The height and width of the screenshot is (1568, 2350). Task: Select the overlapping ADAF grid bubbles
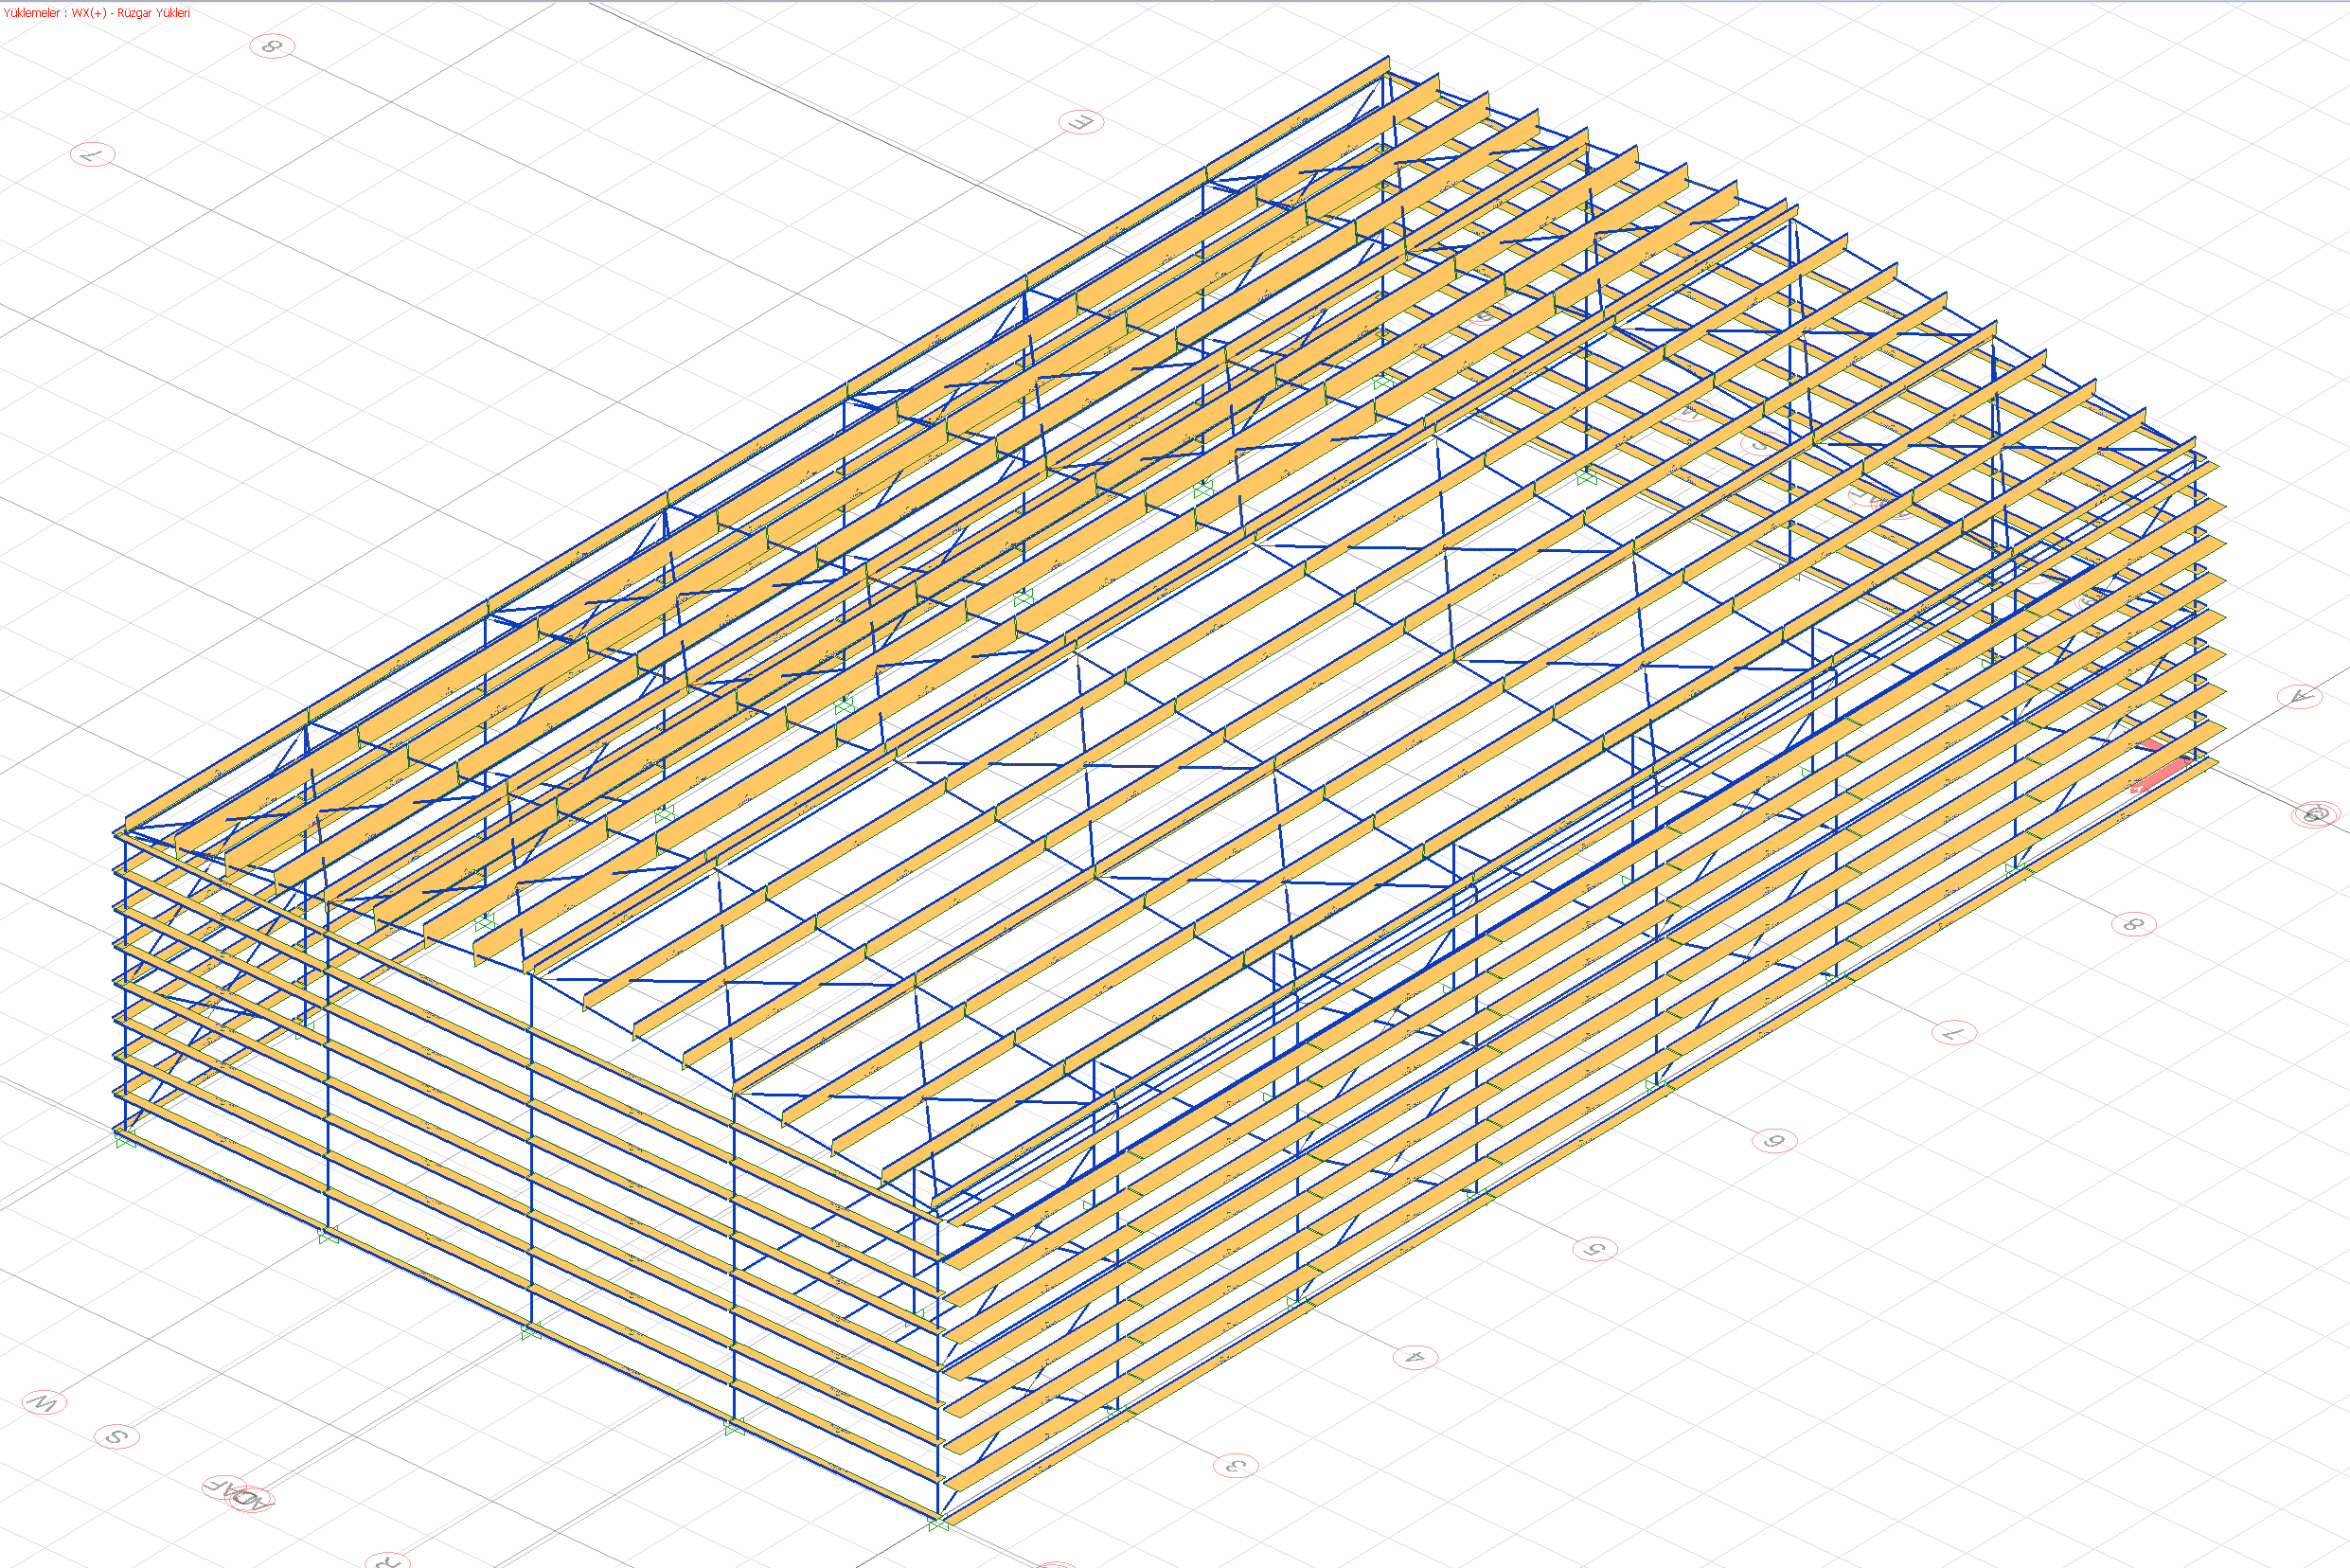pos(240,1494)
